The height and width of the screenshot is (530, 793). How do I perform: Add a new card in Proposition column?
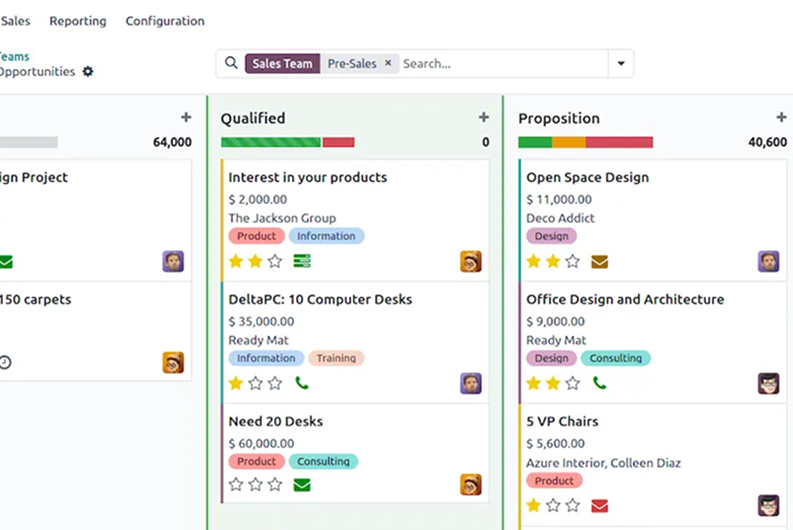point(781,118)
